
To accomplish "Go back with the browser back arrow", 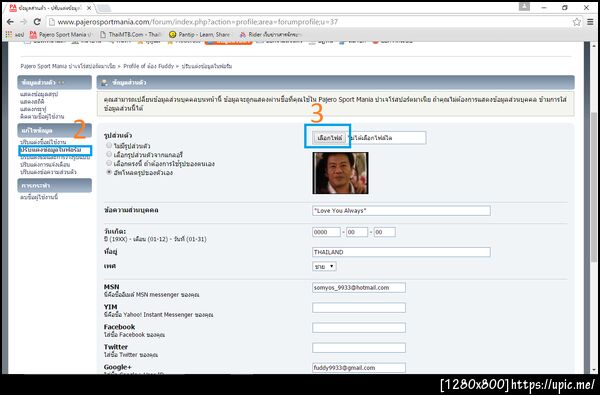I will pyautogui.click(x=10, y=22).
